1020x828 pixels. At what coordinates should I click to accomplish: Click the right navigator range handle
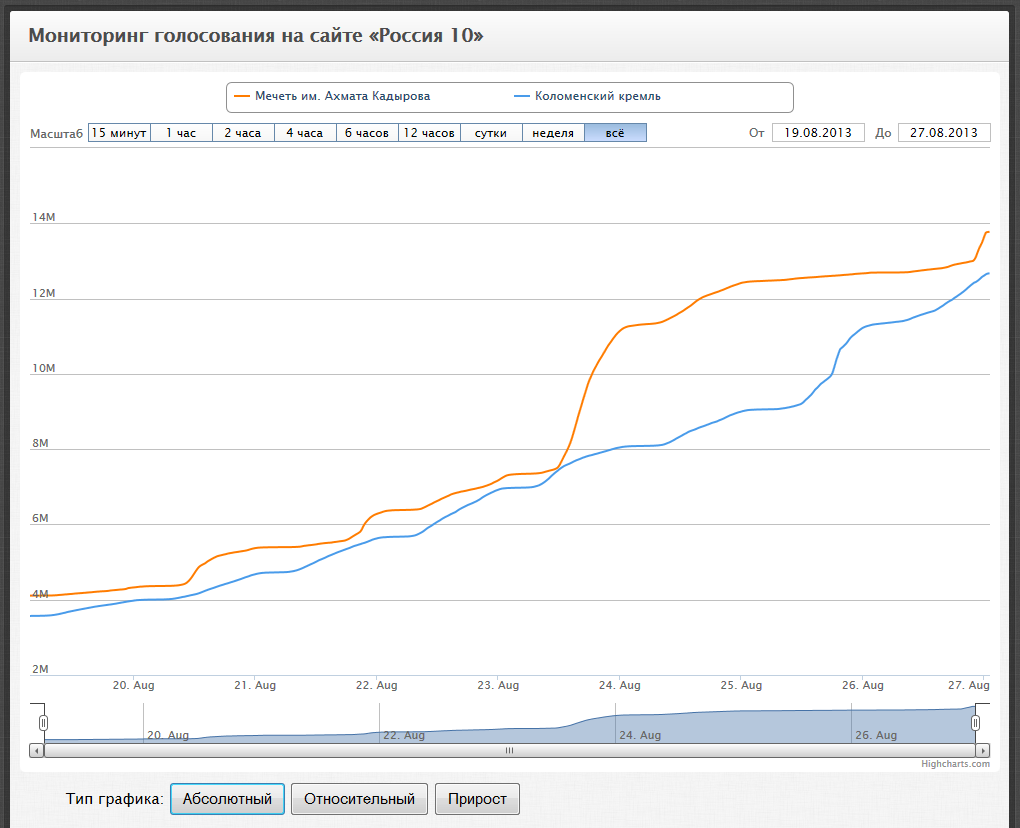(975, 723)
